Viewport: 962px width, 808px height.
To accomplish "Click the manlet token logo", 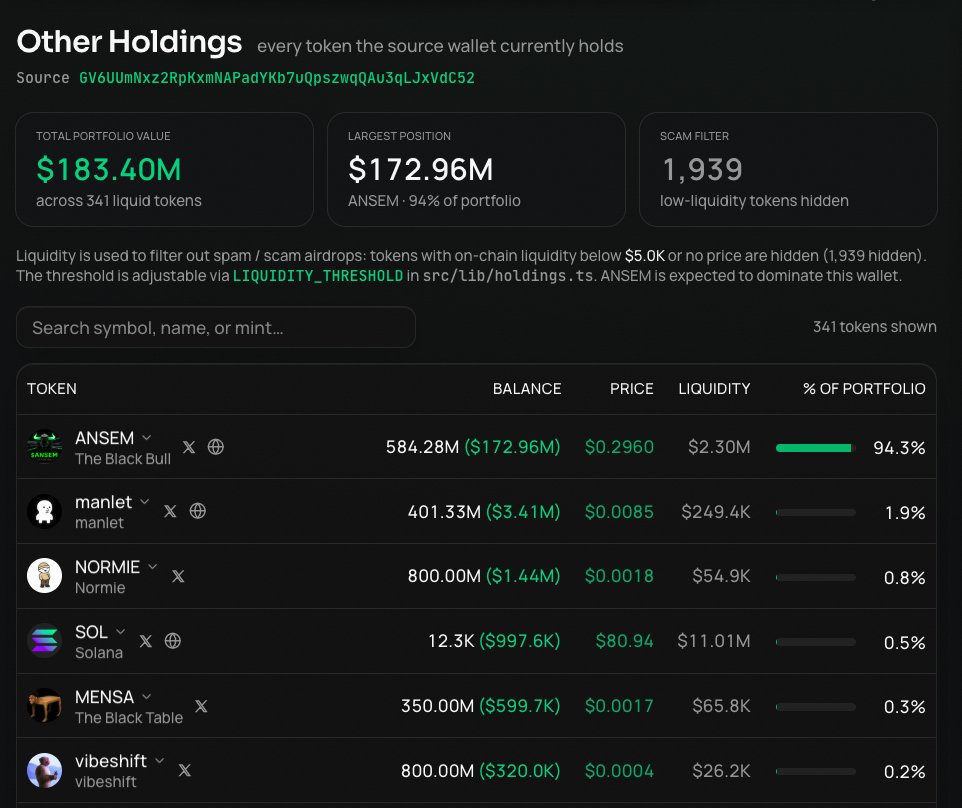I will pyautogui.click(x=44, y=511).
